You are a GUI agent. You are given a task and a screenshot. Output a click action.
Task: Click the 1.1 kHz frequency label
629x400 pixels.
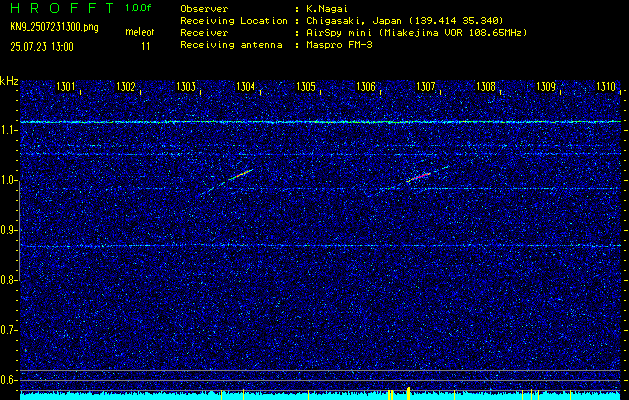click(8, 130)
